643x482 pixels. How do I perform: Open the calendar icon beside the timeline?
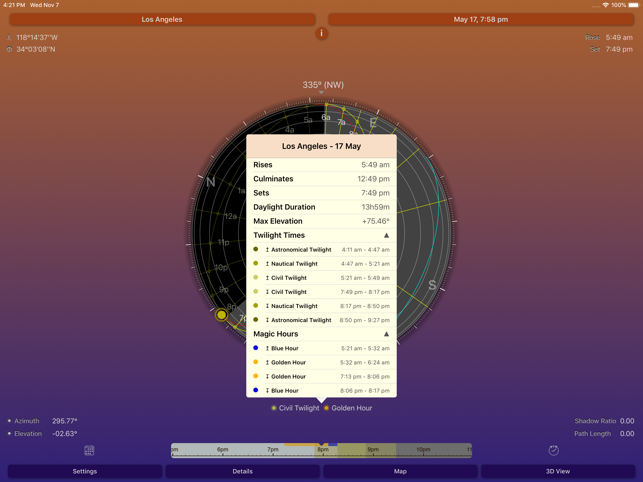click(x=89, y=451)
